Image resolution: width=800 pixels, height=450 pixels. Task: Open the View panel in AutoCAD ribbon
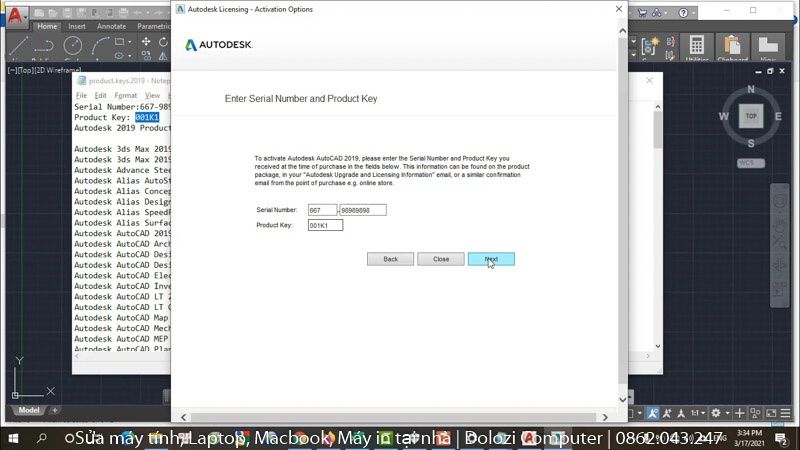coord(768,47)
